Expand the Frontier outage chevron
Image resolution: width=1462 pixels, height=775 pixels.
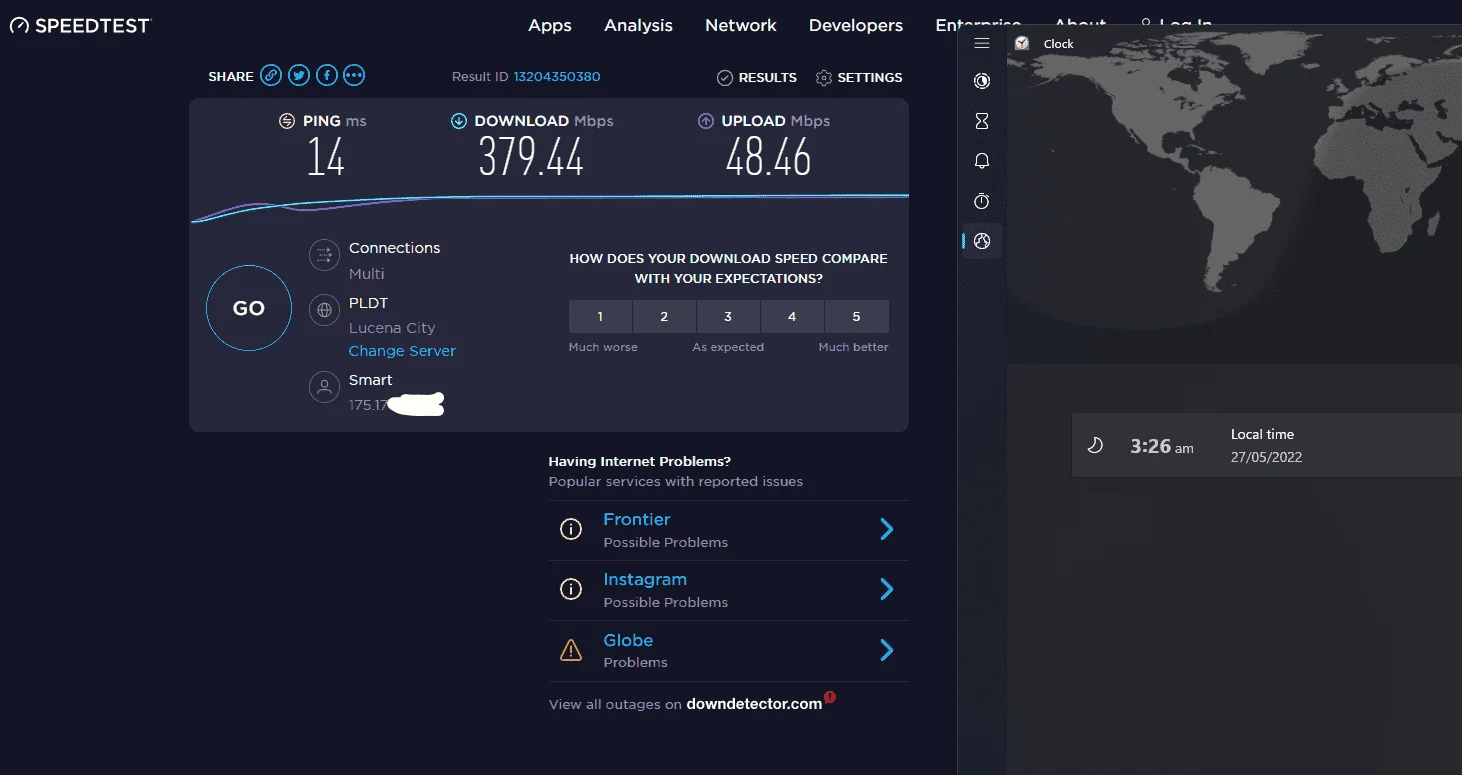click(x=886, y=530)
